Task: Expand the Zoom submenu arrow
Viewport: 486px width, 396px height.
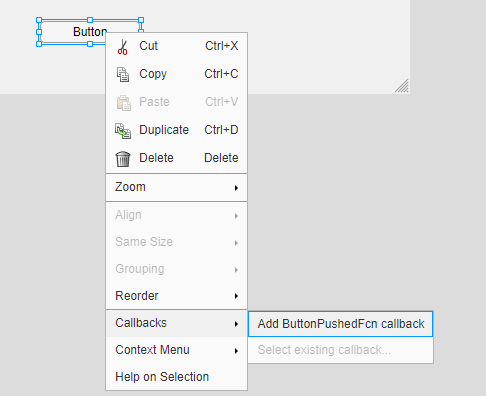Action: (236, 188)
